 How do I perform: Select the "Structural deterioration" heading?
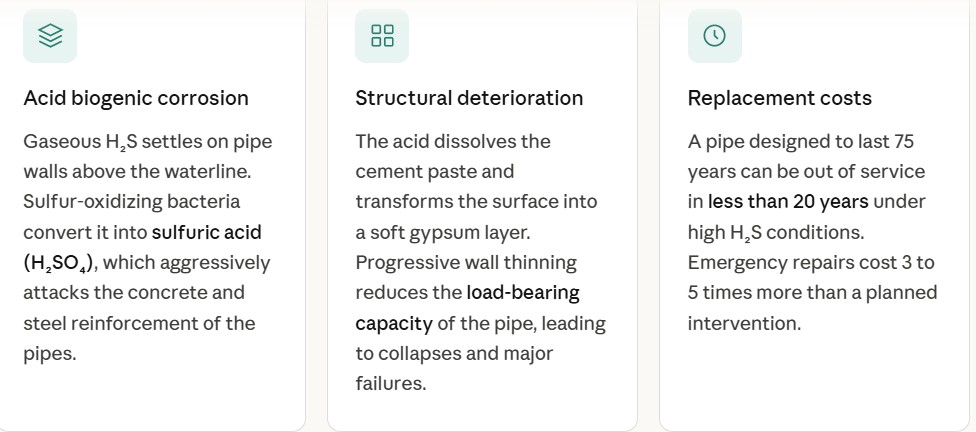pos(469,98)
